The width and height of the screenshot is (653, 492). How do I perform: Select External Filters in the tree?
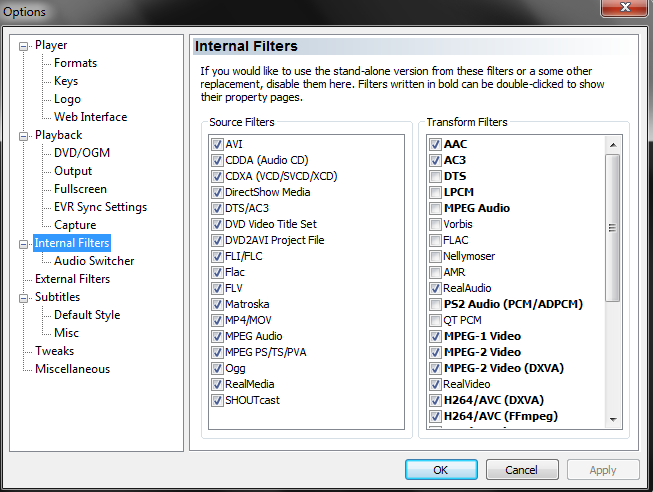click(72, 279)
